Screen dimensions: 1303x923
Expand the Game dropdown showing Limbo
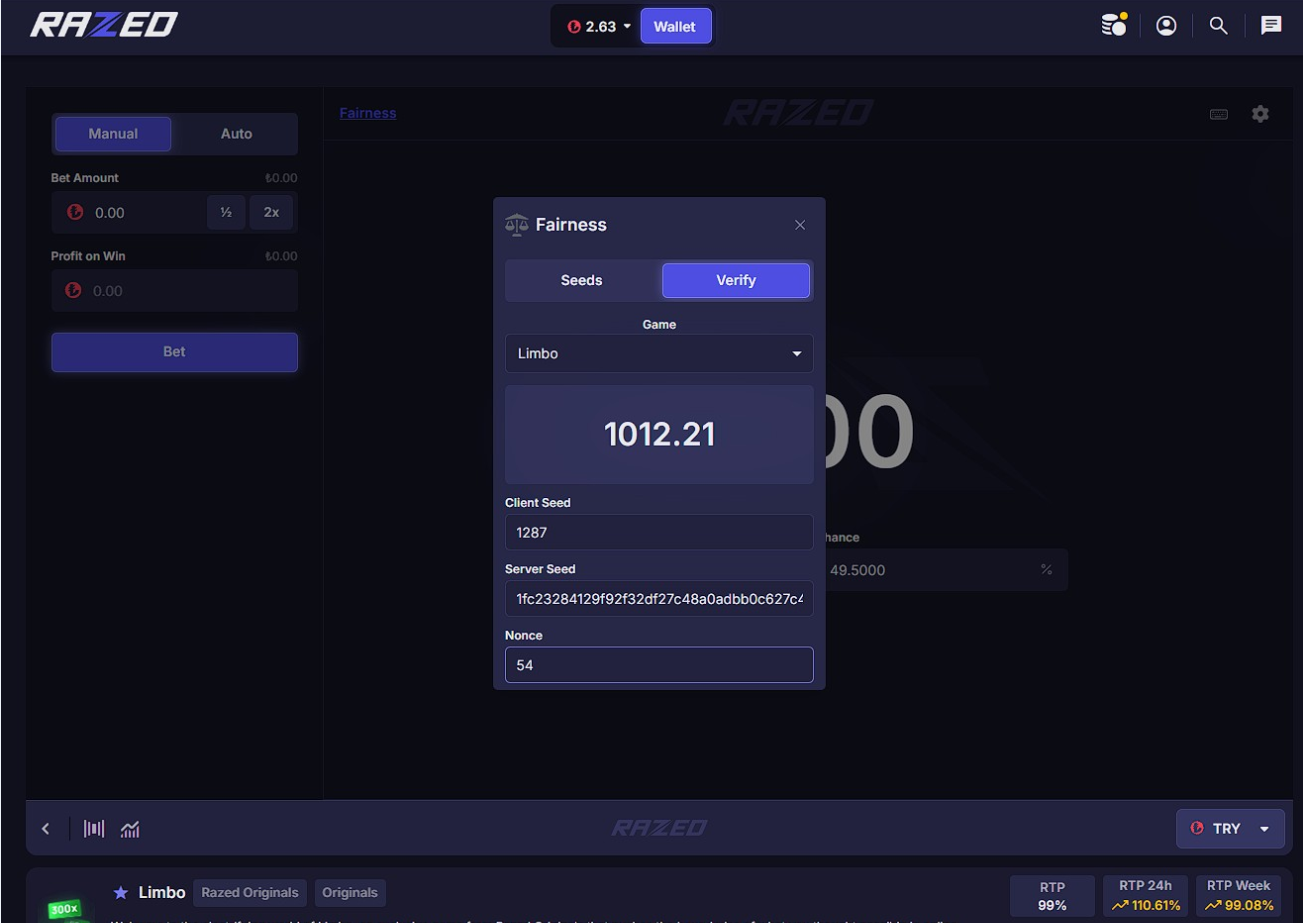coord(659,354)
